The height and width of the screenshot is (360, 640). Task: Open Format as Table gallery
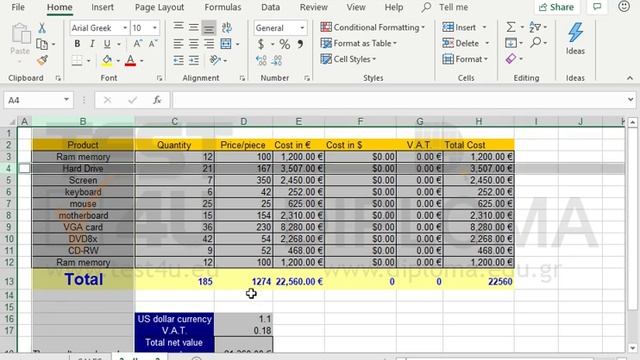point(359,43)
